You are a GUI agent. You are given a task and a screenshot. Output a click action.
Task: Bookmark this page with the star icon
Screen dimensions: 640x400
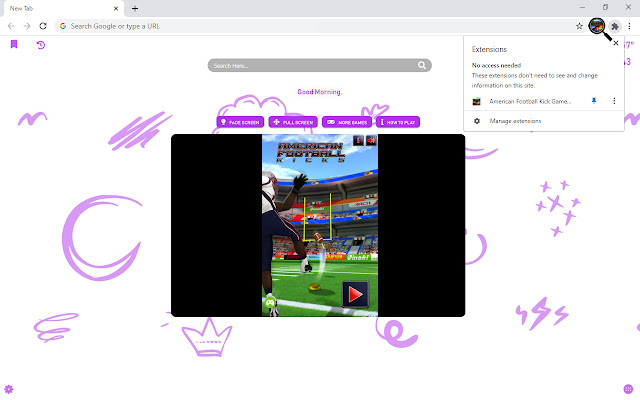click(579, 26)
